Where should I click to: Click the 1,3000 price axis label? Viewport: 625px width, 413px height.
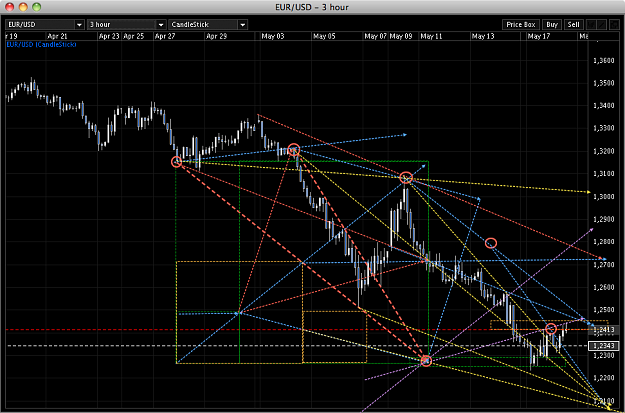pos(602,197)
